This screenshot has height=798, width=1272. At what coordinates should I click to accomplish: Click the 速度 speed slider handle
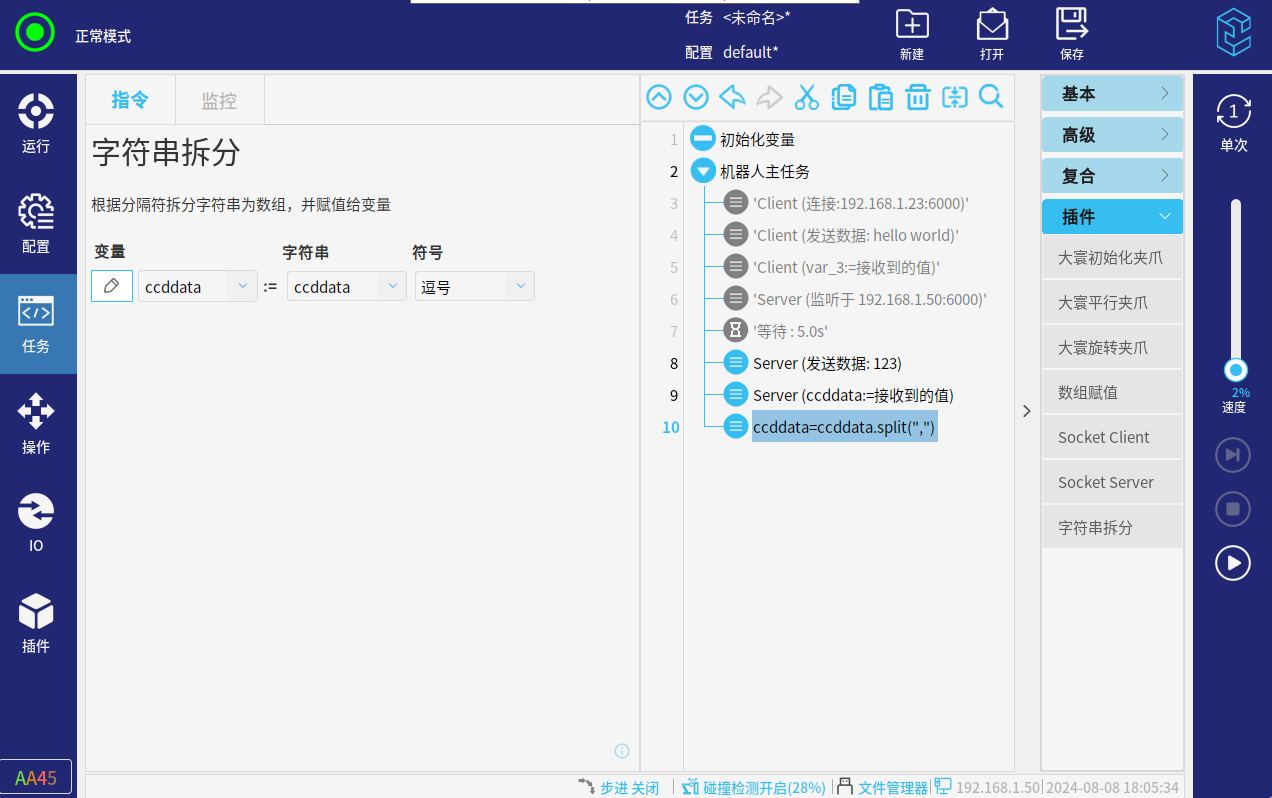(1236, 370)
